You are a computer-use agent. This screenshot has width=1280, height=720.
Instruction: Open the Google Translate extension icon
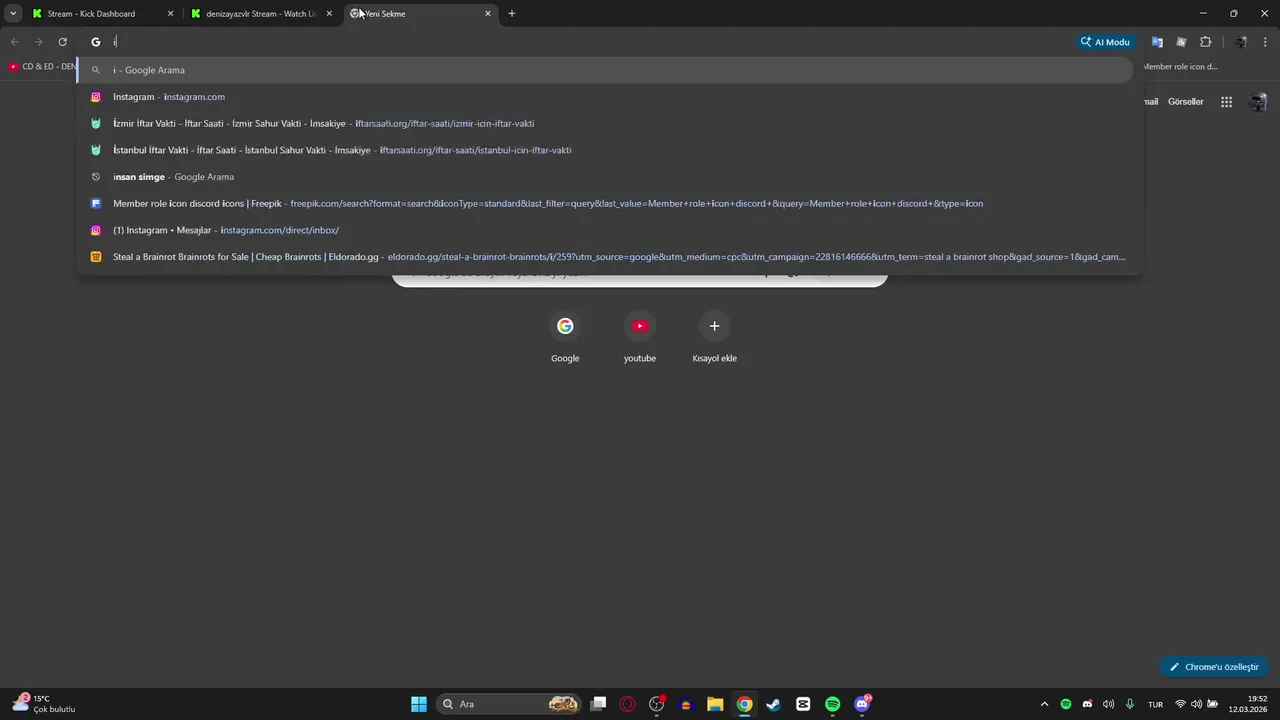[x=1157, y=42]
